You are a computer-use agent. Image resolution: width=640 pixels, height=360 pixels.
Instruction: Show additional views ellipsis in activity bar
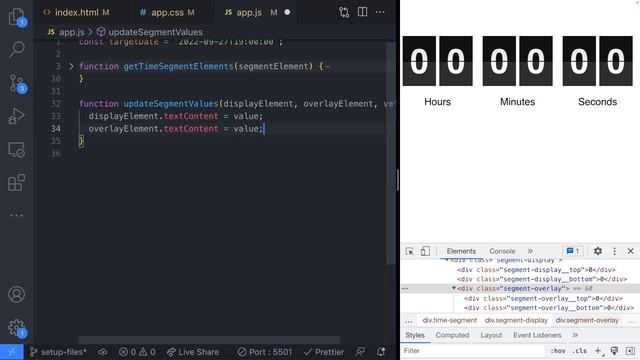pyautogui.click(x=16, y=216)
